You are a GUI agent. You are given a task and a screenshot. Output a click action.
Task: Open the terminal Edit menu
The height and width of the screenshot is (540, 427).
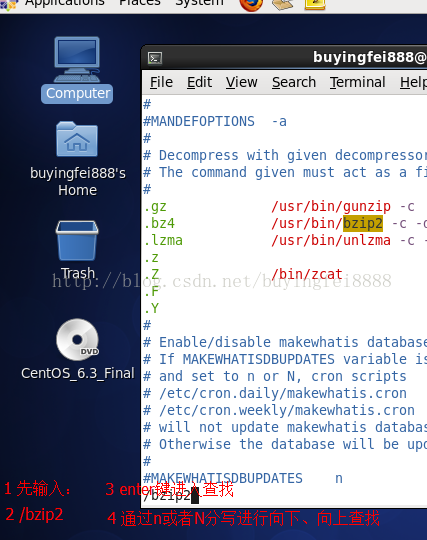coord(199,82)
